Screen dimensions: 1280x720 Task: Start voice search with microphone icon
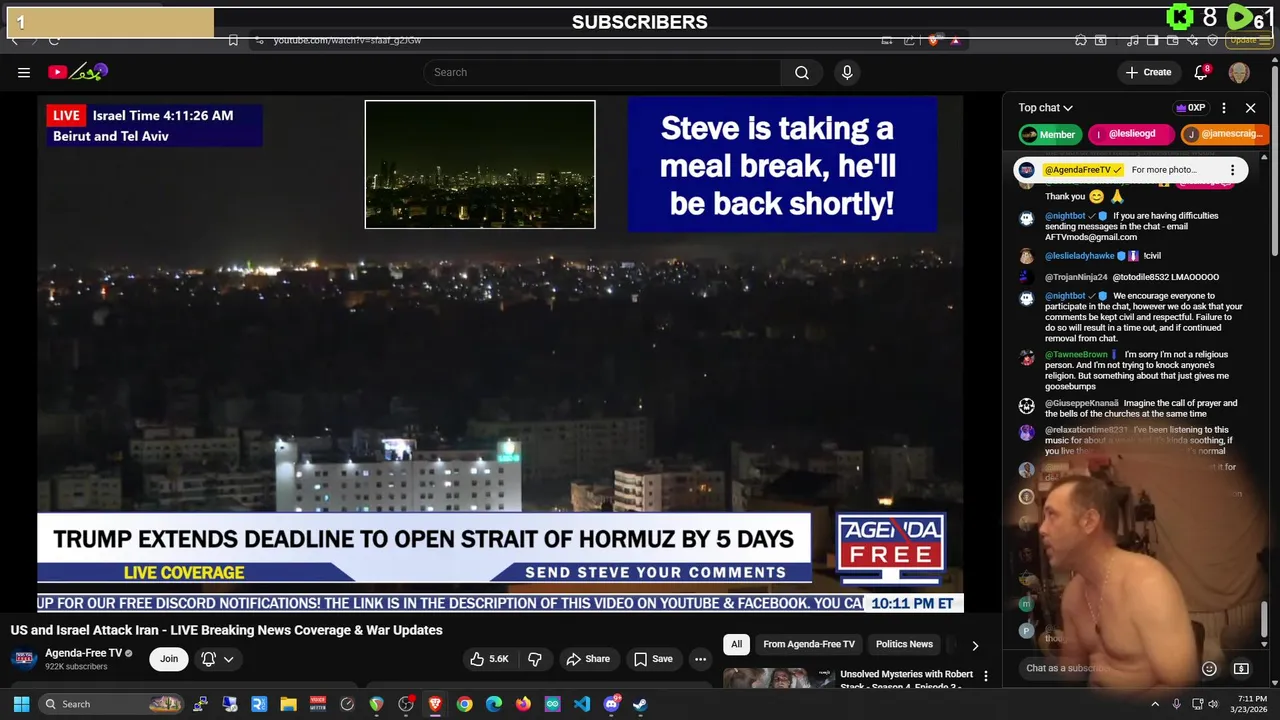pyautogui.click(x=847, y=72)
